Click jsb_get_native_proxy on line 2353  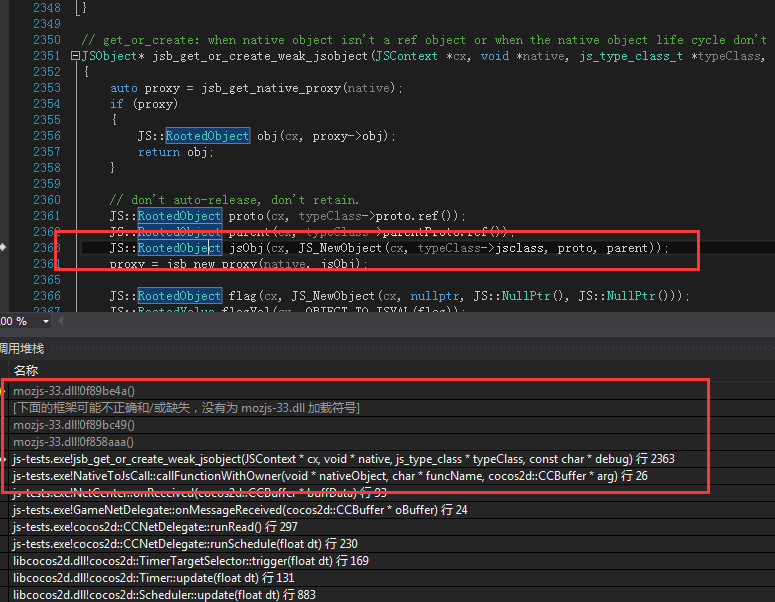271,88
